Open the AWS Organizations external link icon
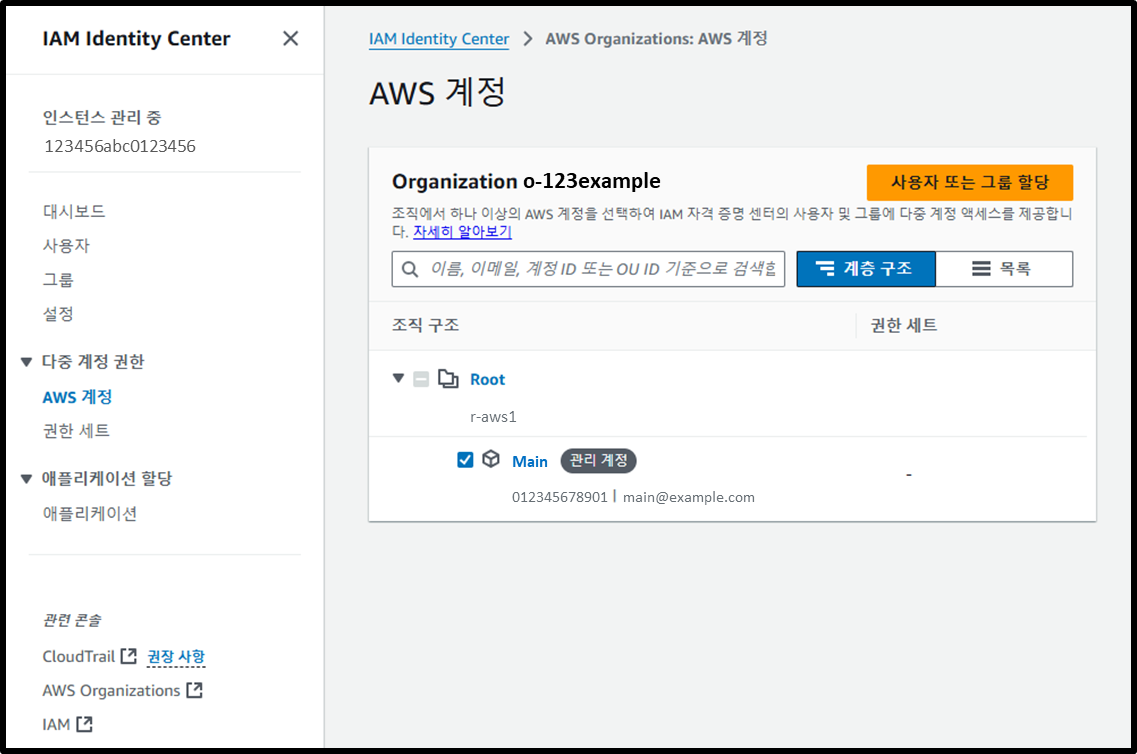This screenshot has height=754, width=1137. 194,690
